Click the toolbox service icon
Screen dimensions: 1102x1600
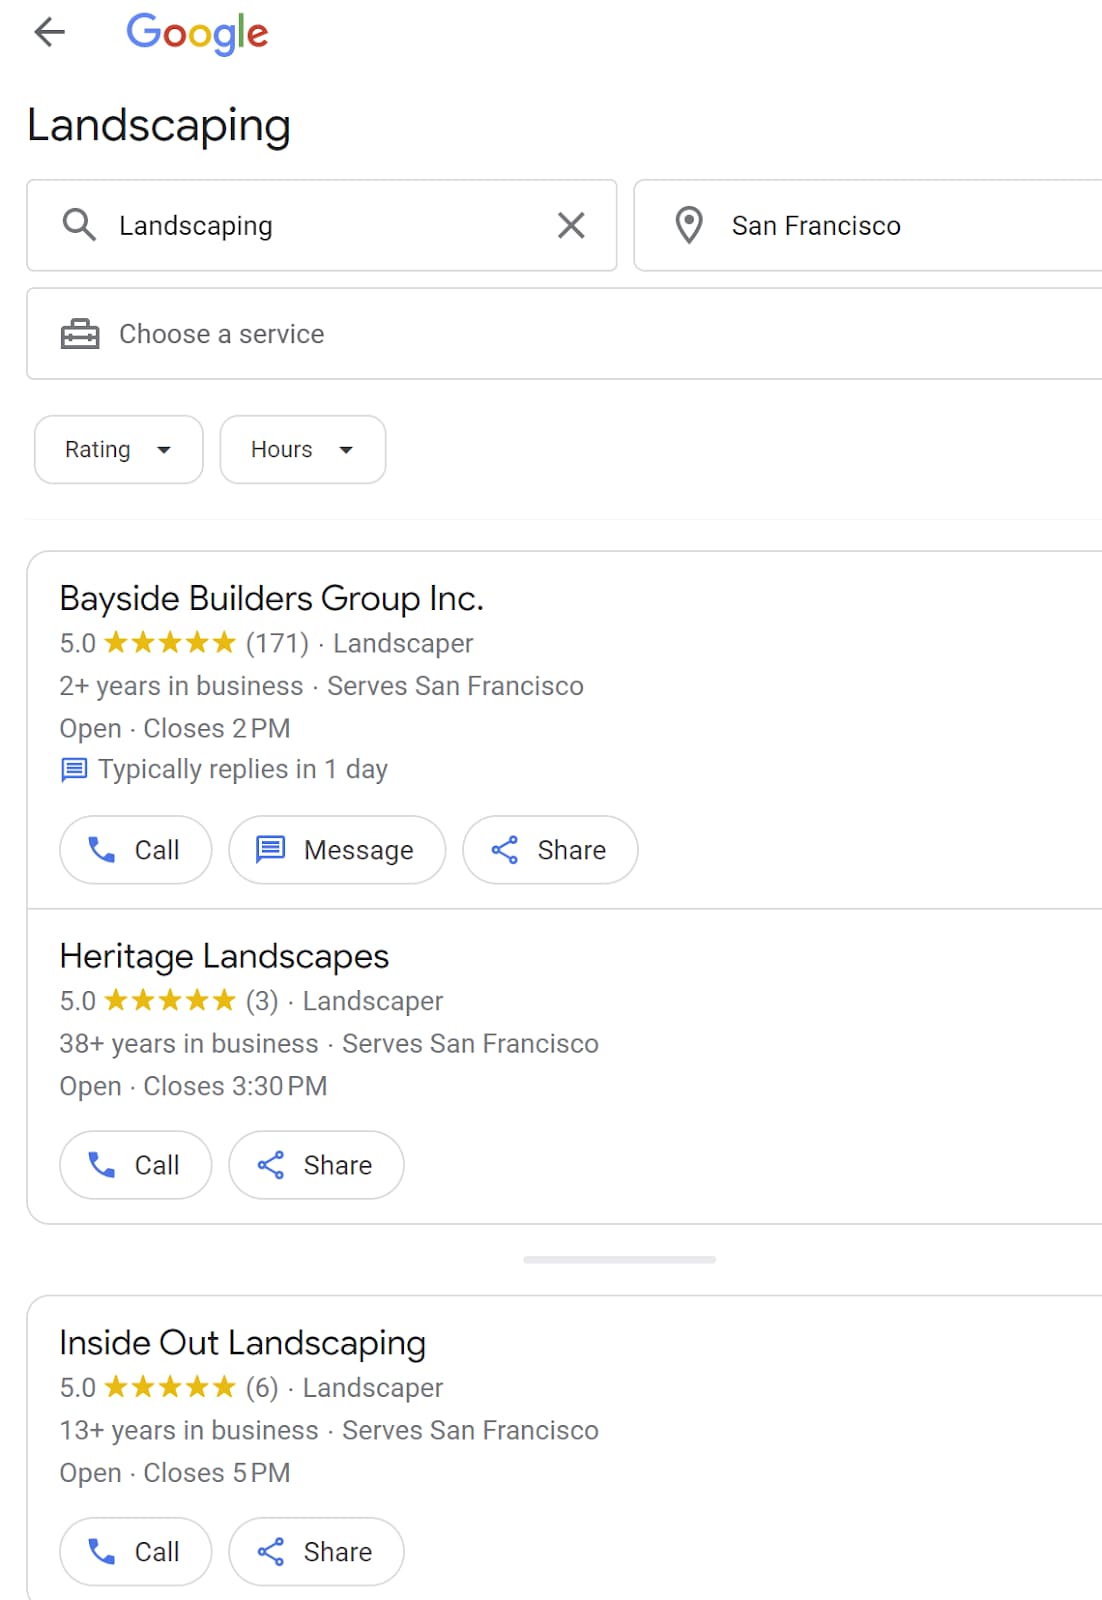(80, 334)
